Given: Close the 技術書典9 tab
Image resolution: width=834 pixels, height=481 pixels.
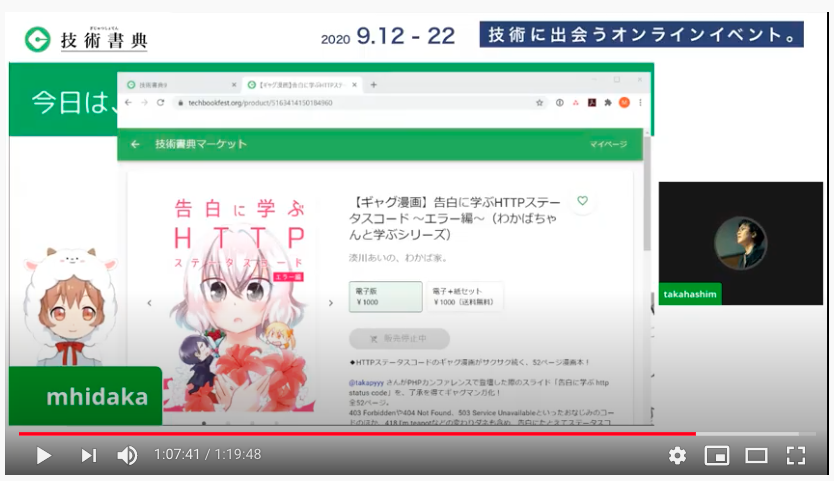Looking at the screenshot, I should [x=233, y=85].
